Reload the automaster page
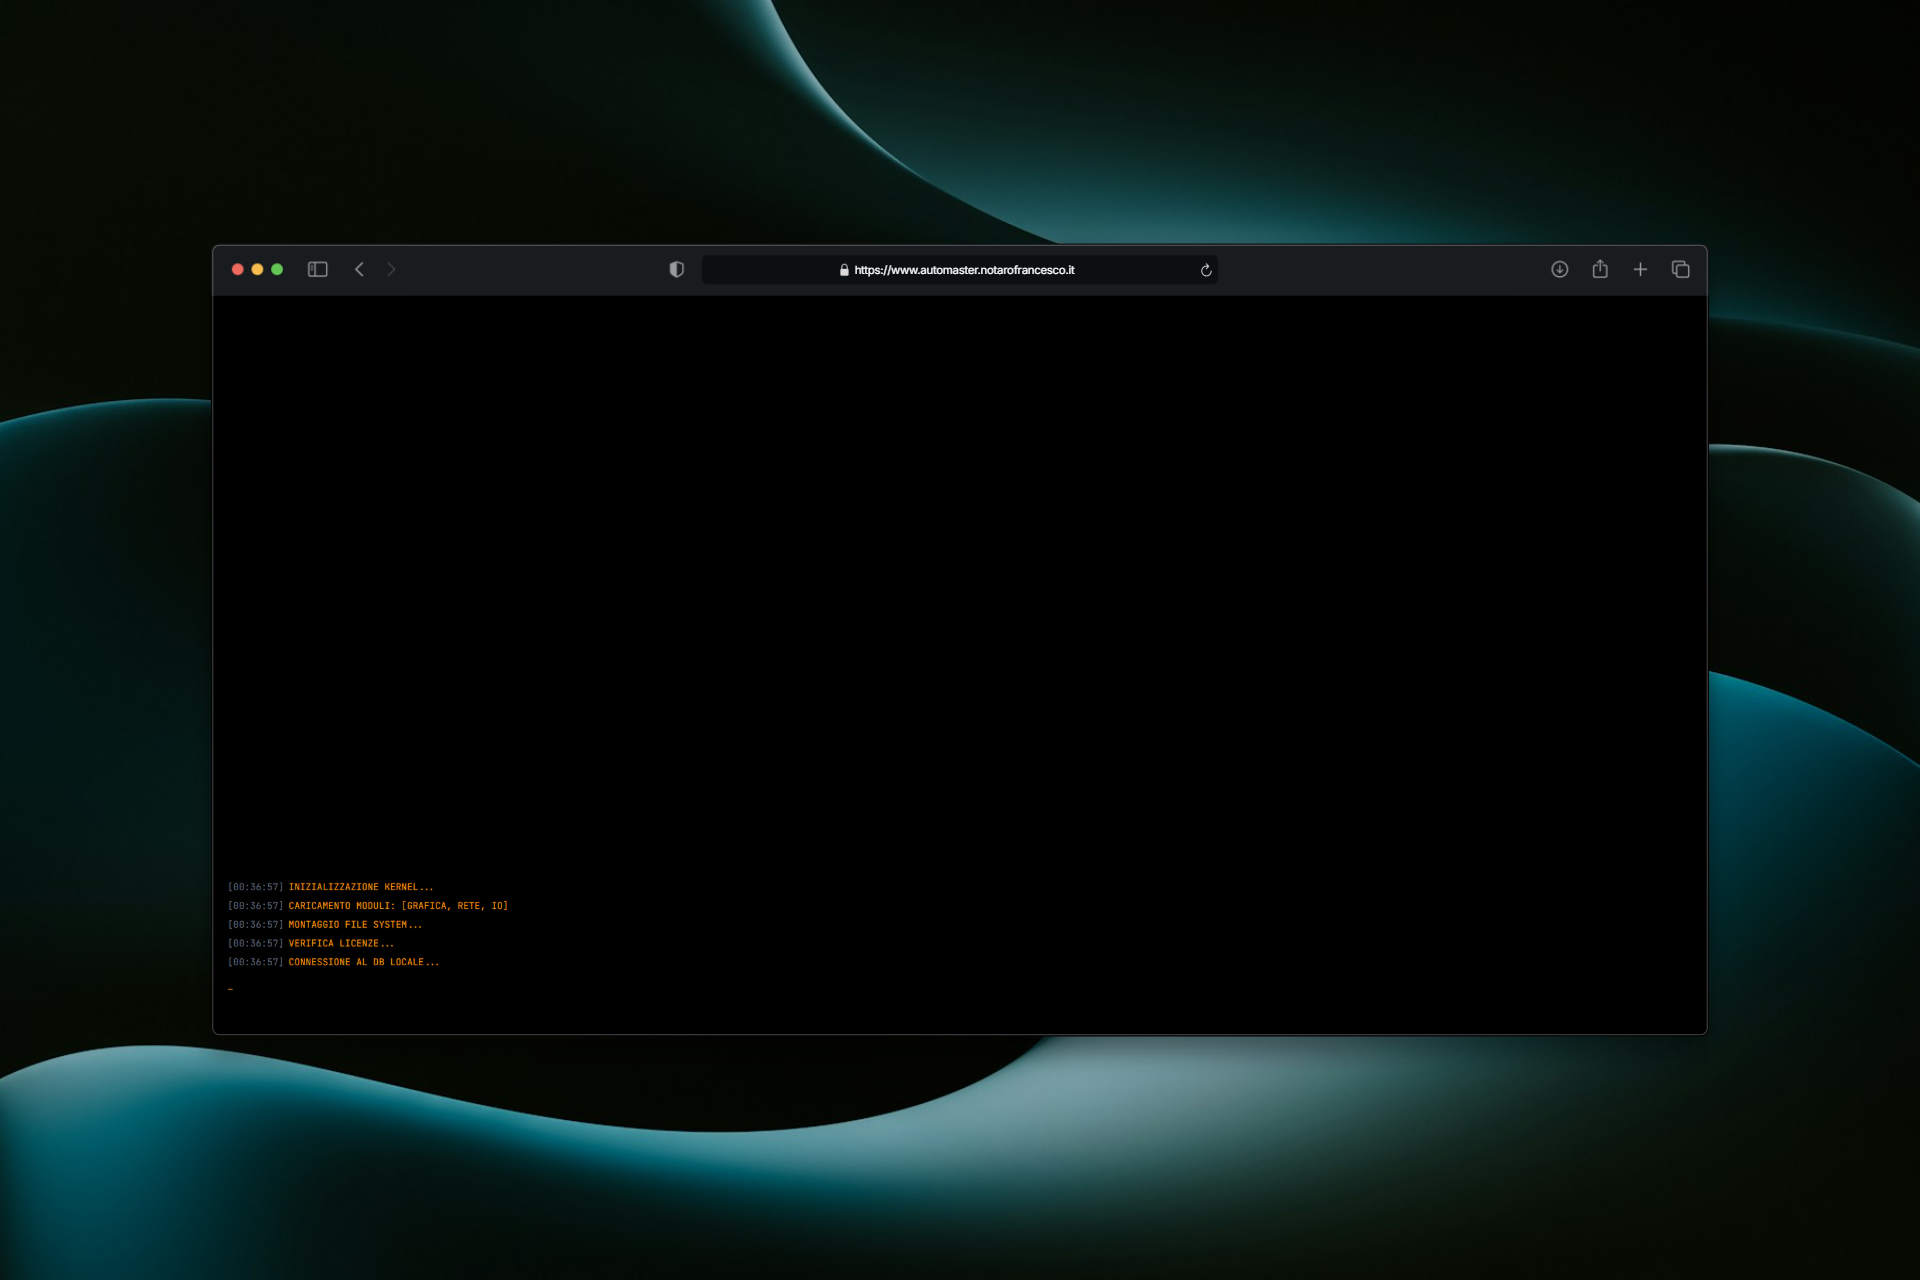 pyautogui.click(x=1206, y=270)
